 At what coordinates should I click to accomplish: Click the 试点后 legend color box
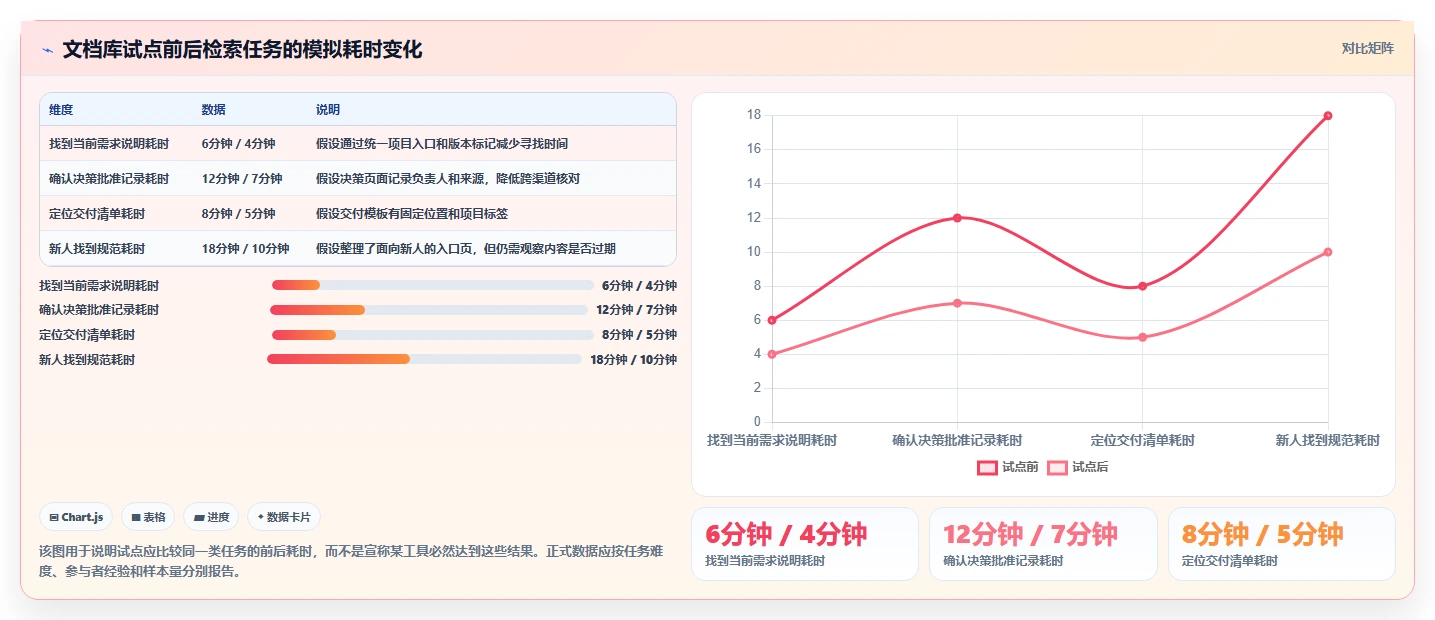(x=1057, y=467)
